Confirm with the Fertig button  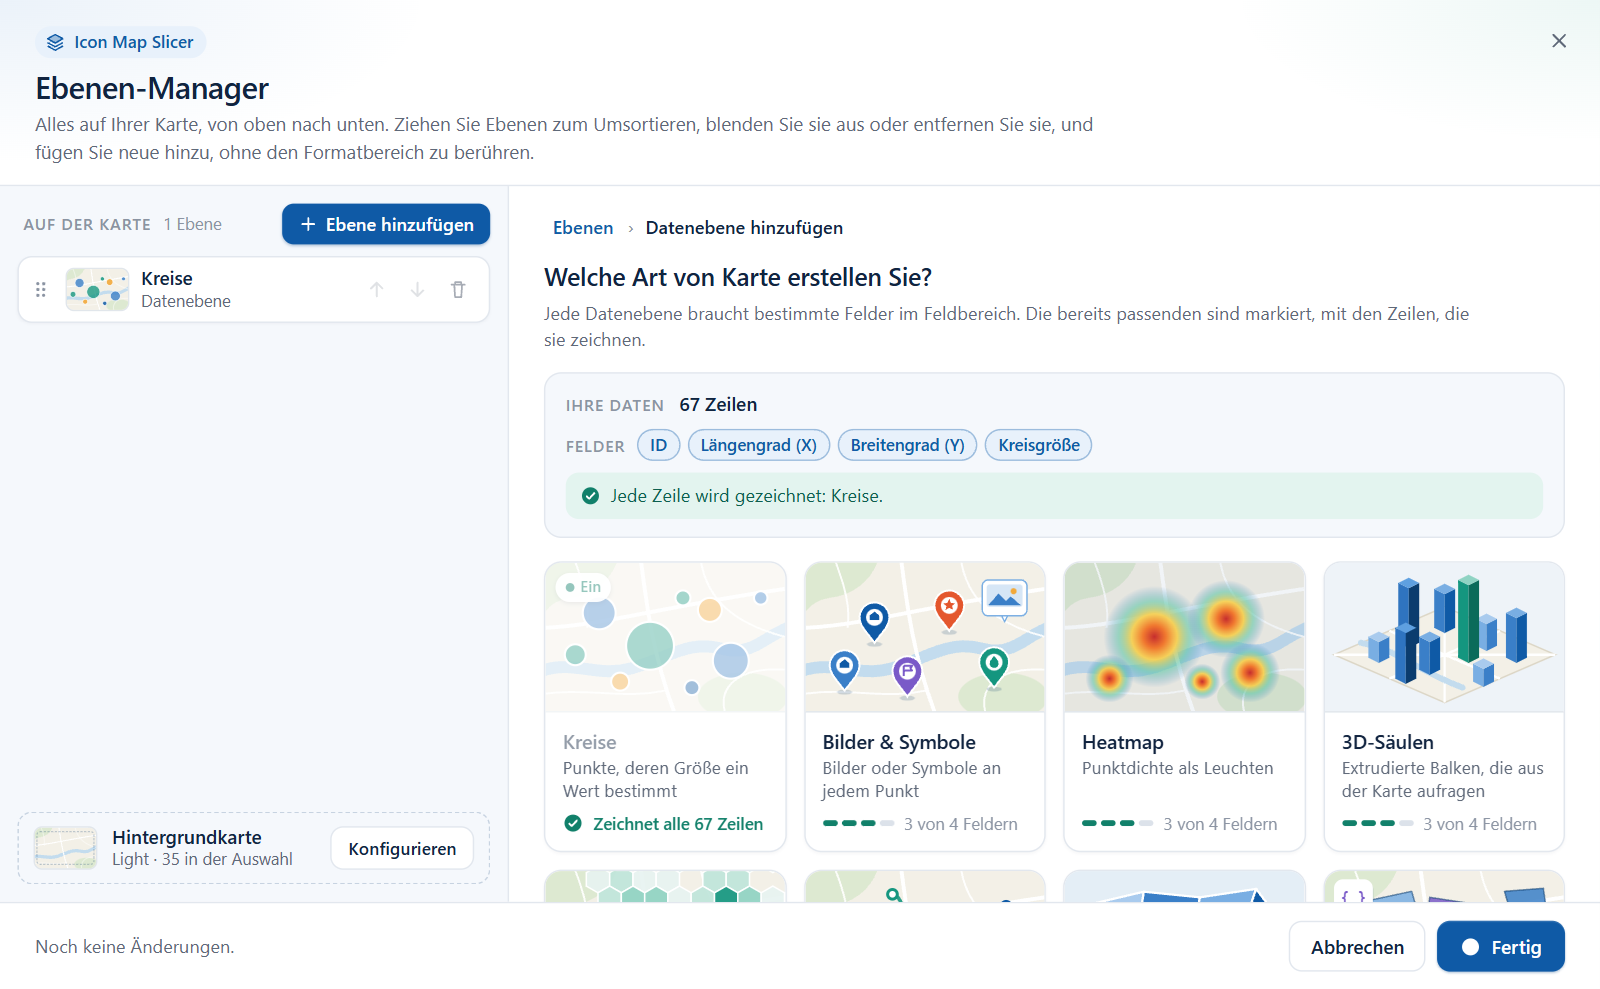(x=1501, y=946)
